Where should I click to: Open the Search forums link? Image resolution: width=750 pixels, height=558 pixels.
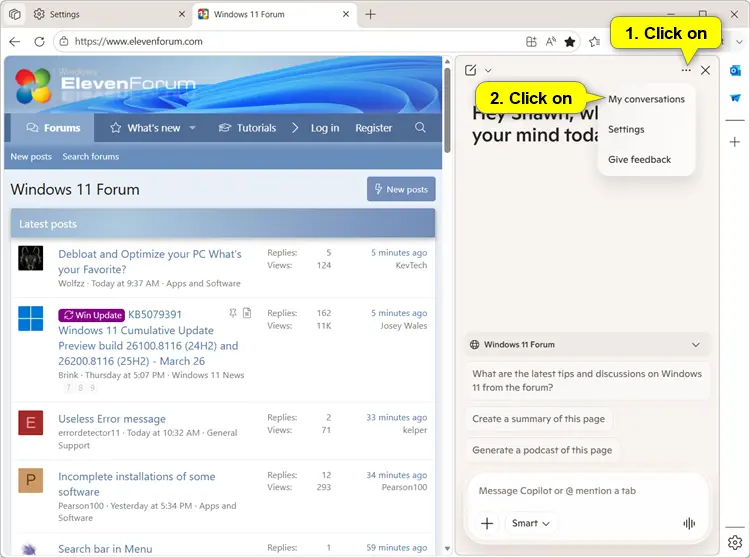tap(90, 156)
